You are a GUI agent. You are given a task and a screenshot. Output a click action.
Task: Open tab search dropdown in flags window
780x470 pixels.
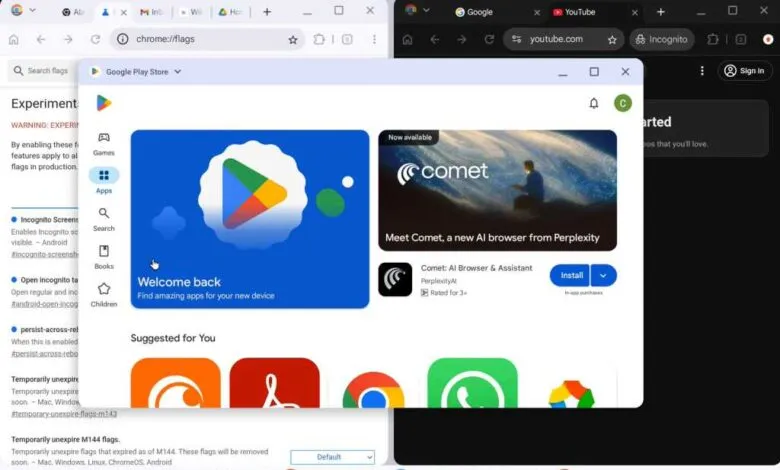coord(32,10)
